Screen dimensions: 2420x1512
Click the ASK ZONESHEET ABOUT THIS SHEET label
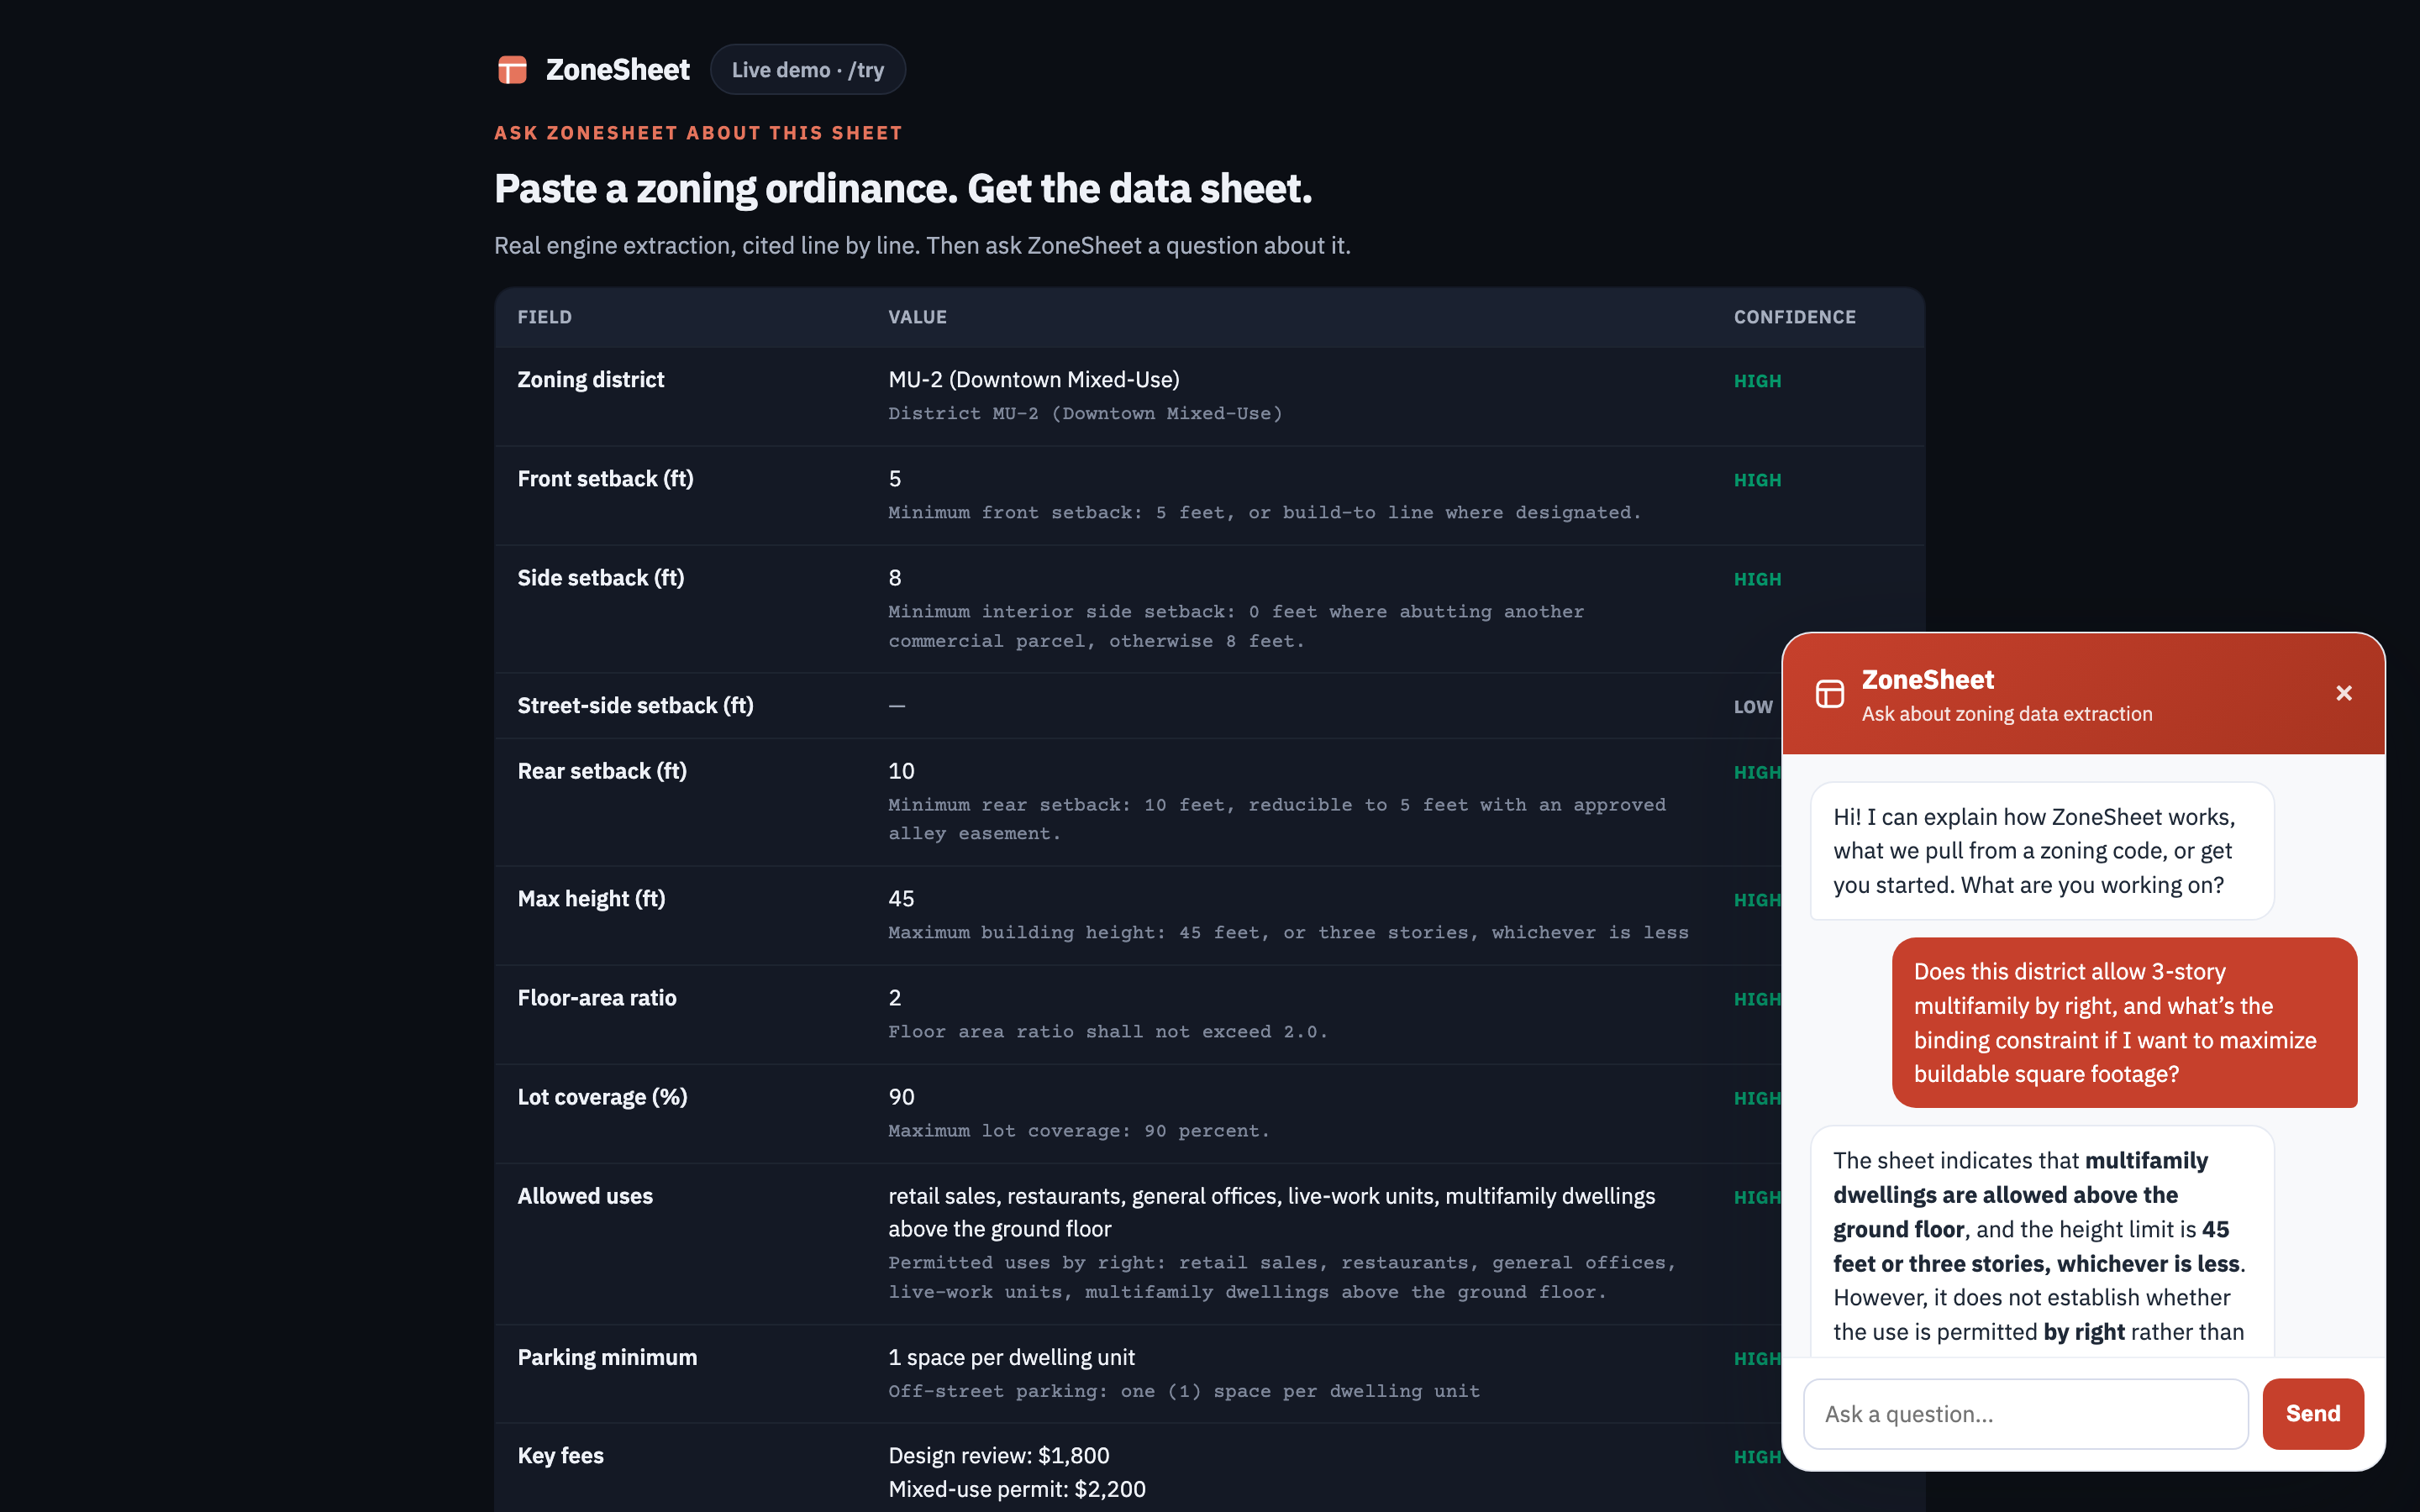[x=698, y=133]
